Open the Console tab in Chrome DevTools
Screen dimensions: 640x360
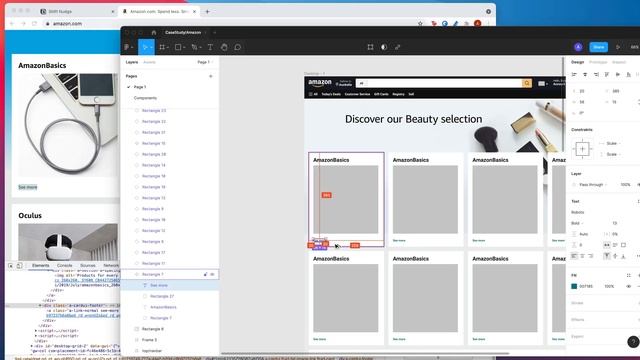point(64,266)
